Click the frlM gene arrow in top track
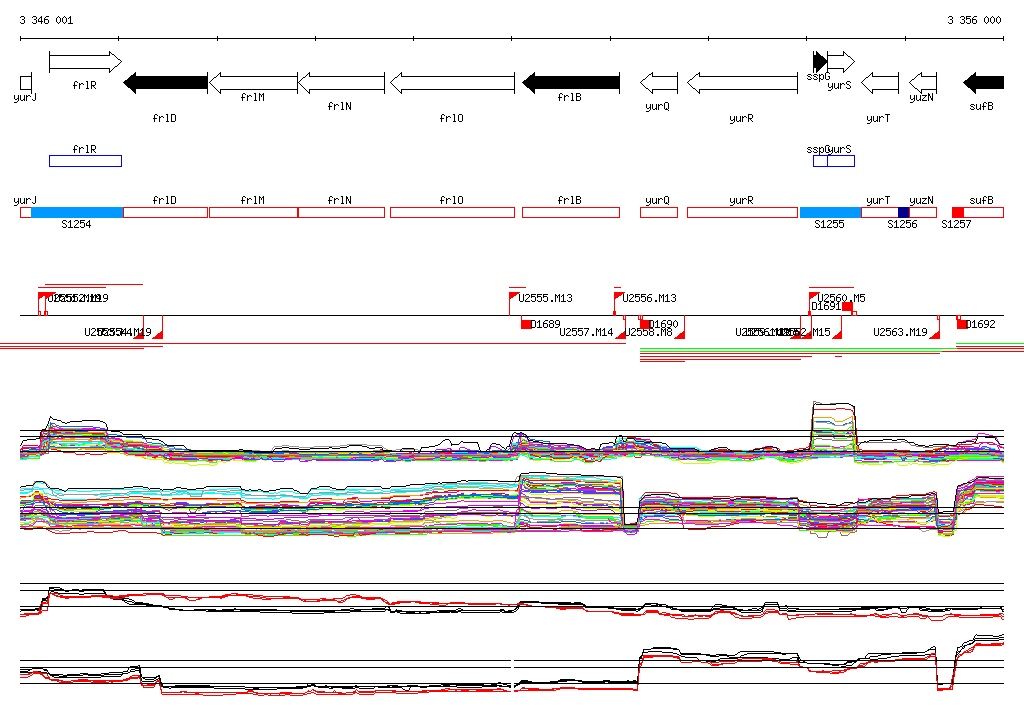The width and height of the screenshot is (1024, 714). [253, 83]
